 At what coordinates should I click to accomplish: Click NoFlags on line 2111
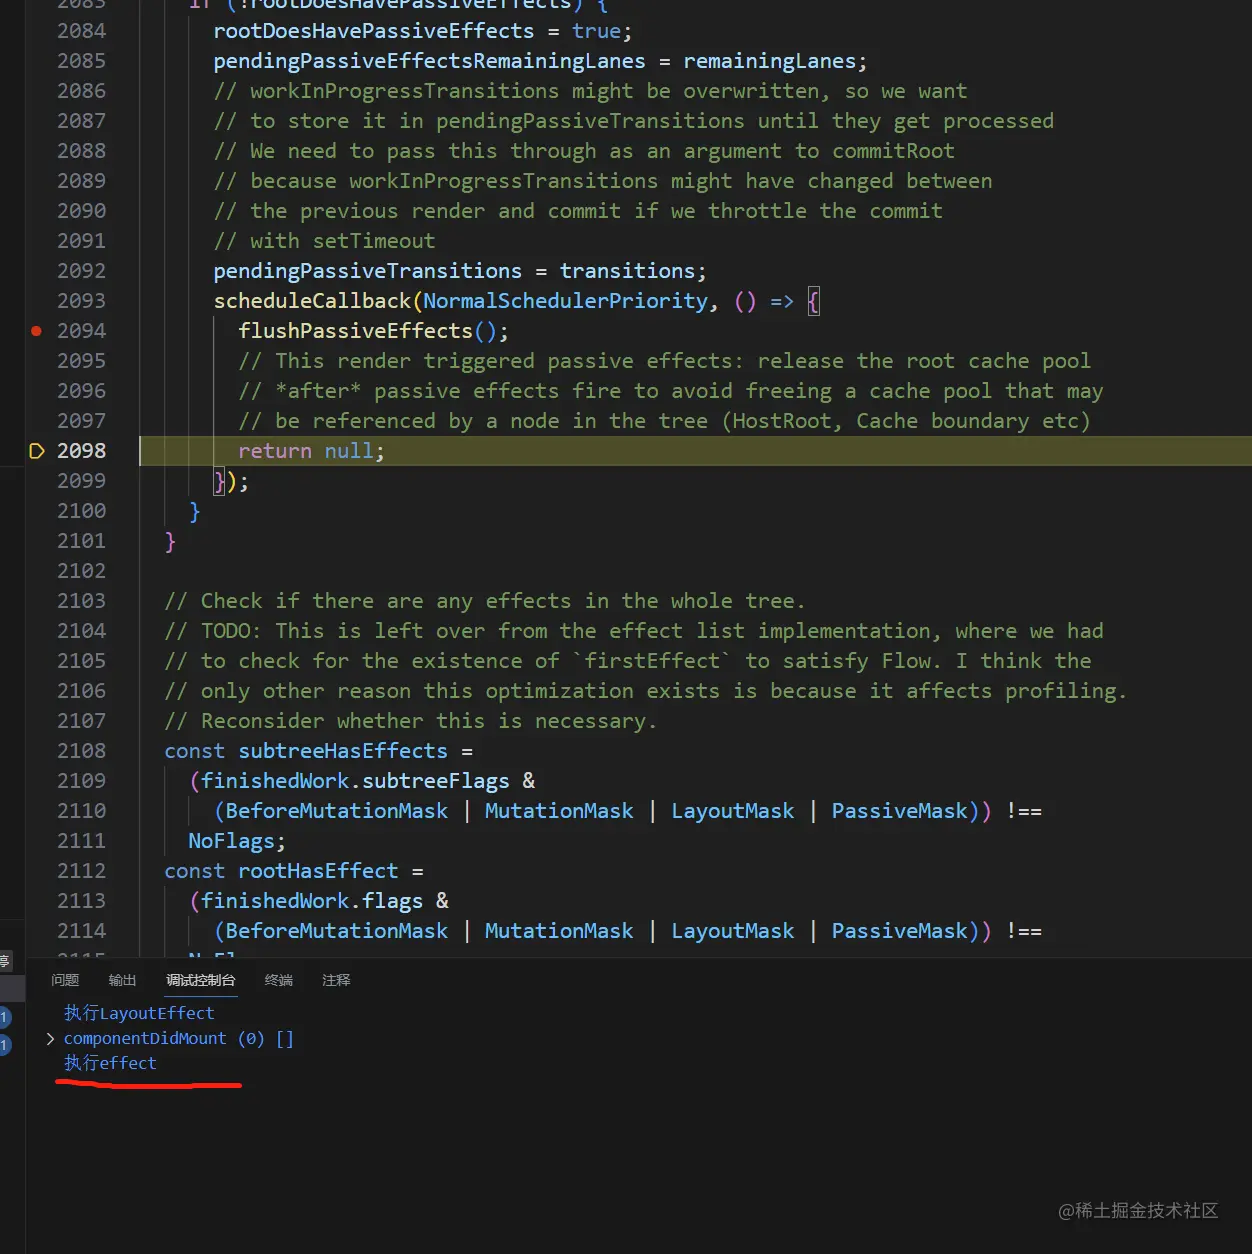[x=231, y=841]
